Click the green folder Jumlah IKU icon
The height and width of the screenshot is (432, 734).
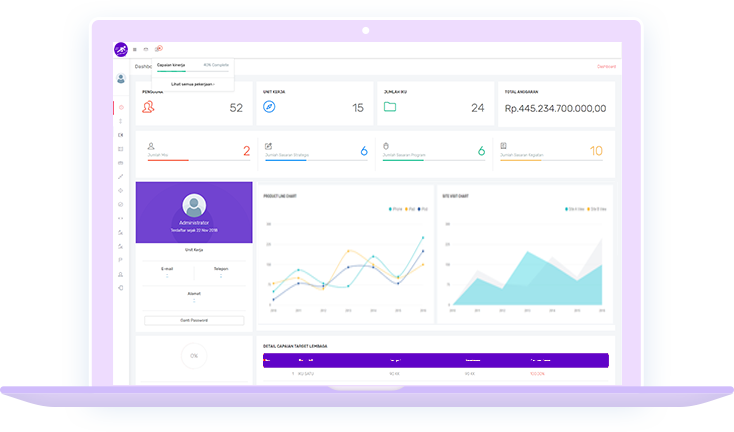390,107
